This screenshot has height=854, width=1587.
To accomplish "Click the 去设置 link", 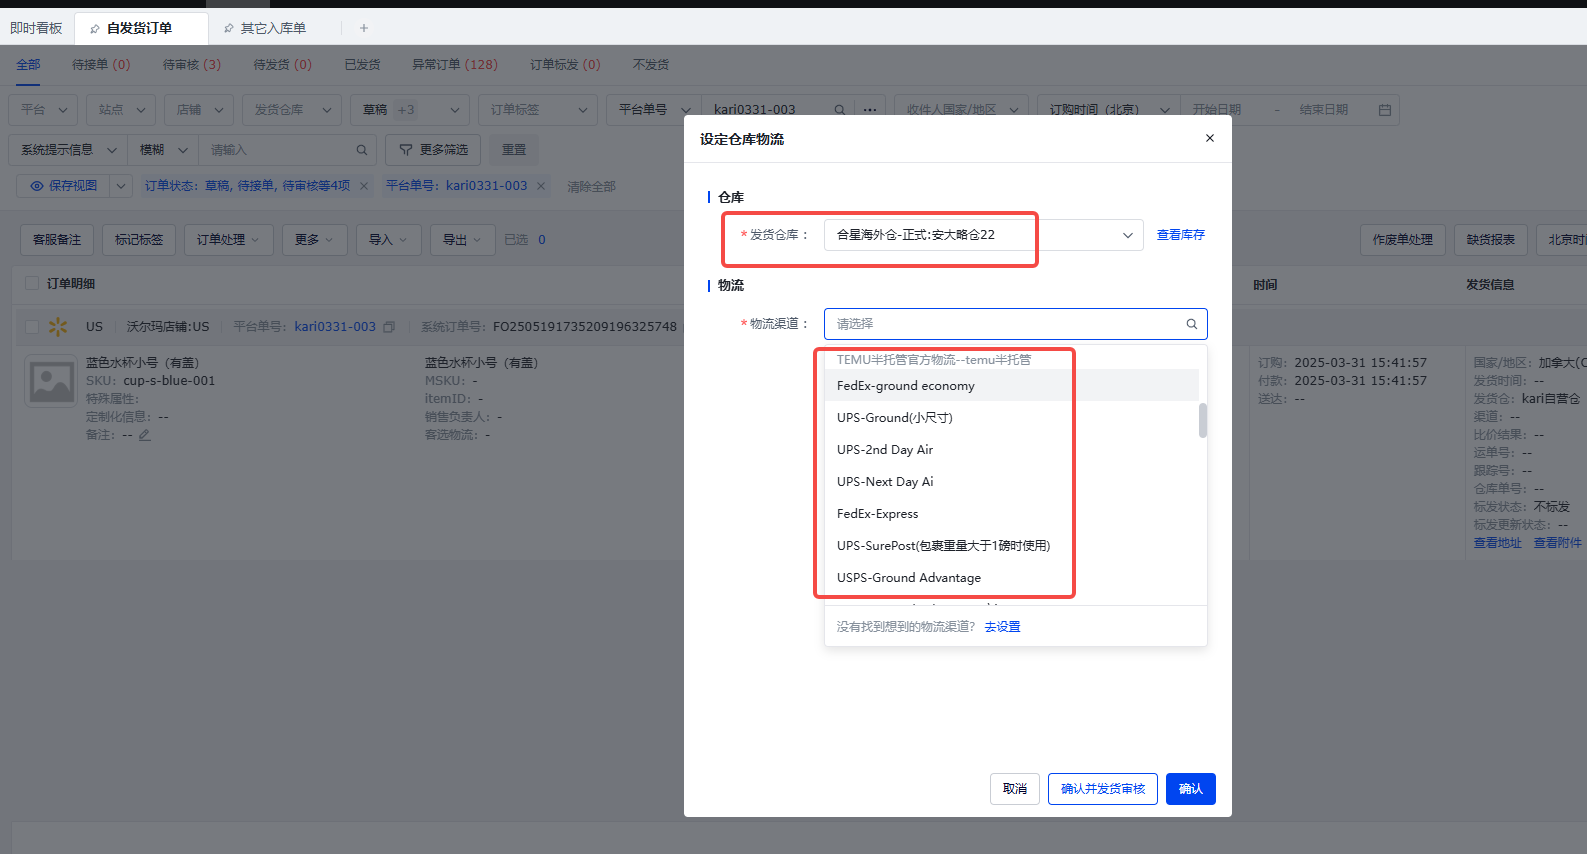I will click(x=1002, y=627).
